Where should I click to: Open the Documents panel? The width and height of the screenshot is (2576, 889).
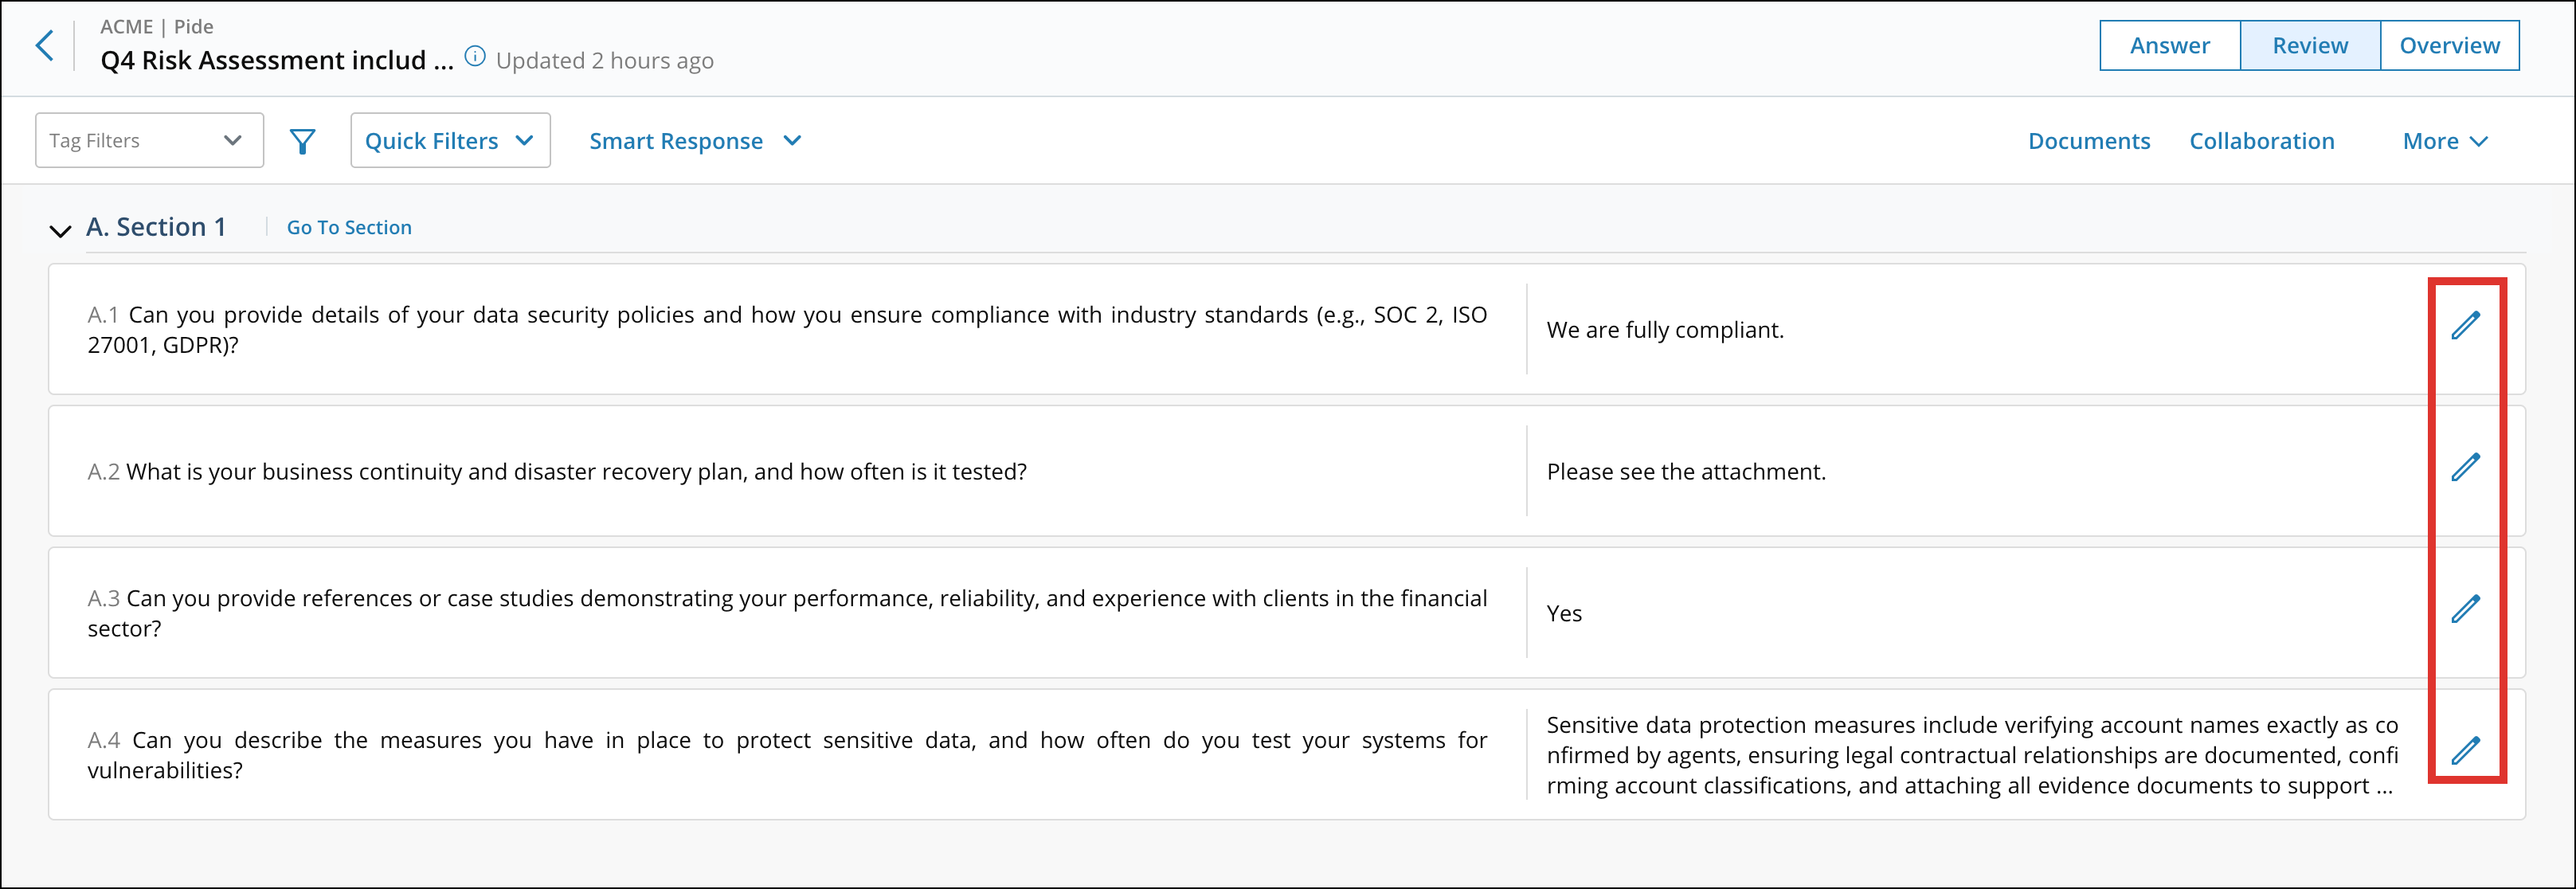[x=2089, y=141]
